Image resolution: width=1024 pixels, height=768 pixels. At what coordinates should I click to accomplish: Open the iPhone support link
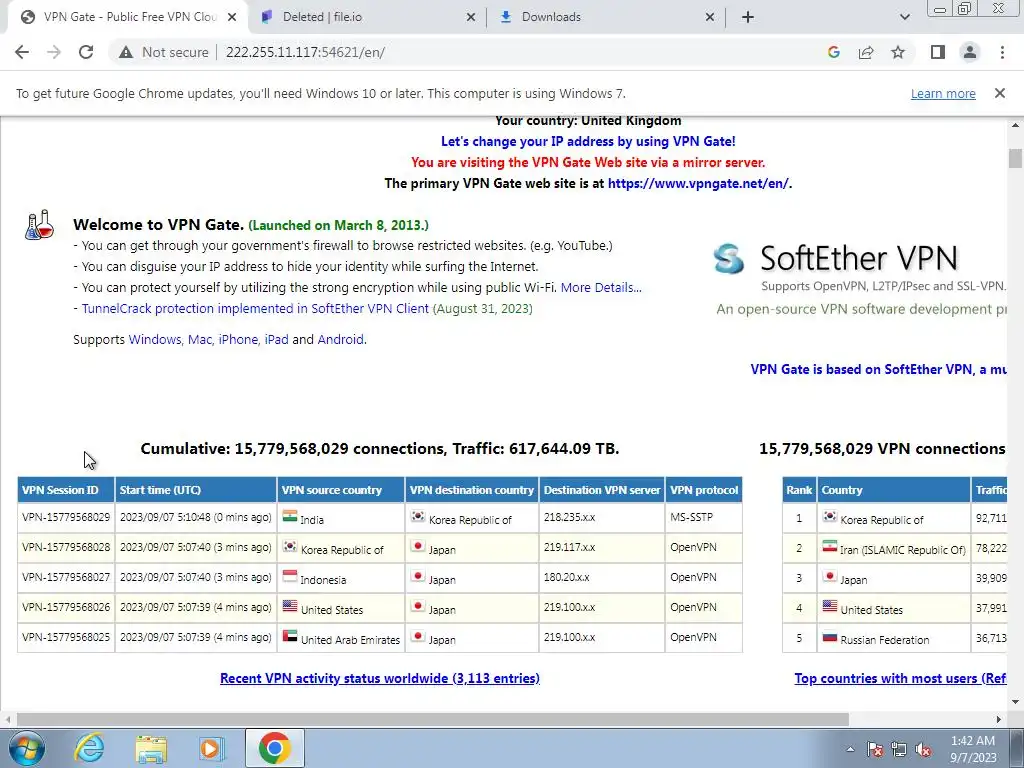click(238, 340)
